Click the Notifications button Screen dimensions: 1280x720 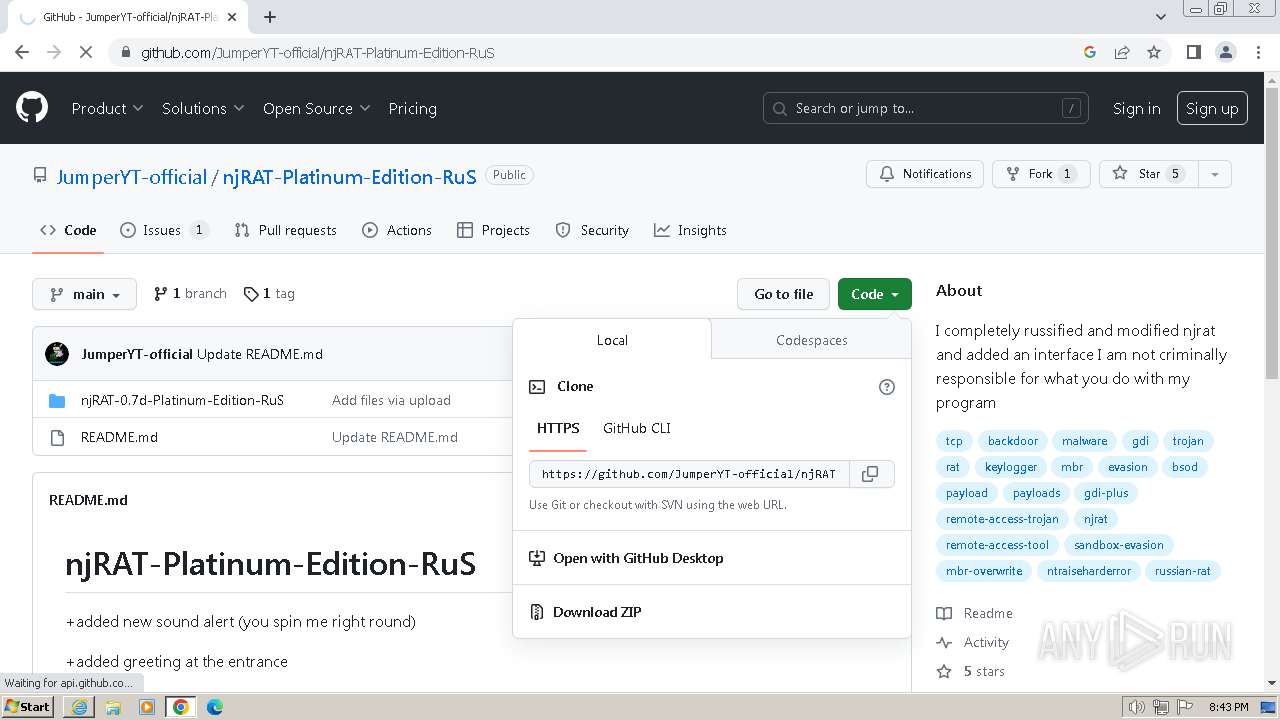point(925,174)
